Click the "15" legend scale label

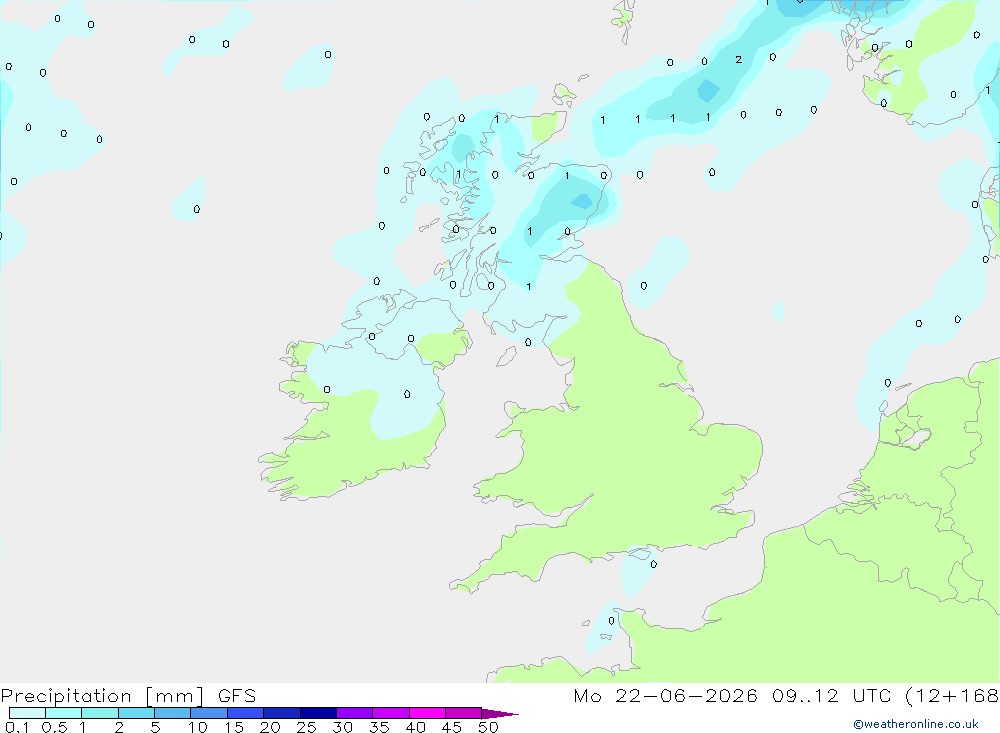pyautogui.click(x=234, y=727)
